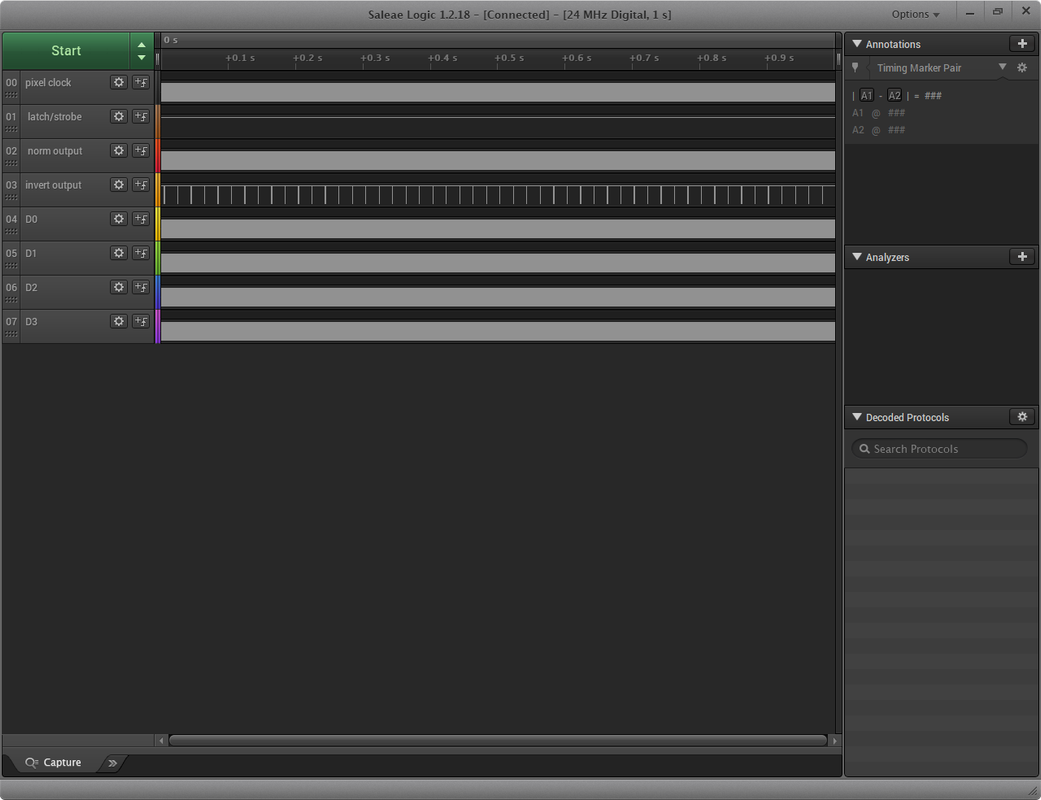Set trigger edge on latch/strobe channel
The height and width of the screenshot is (800, 1041).
tap(141, 116)
